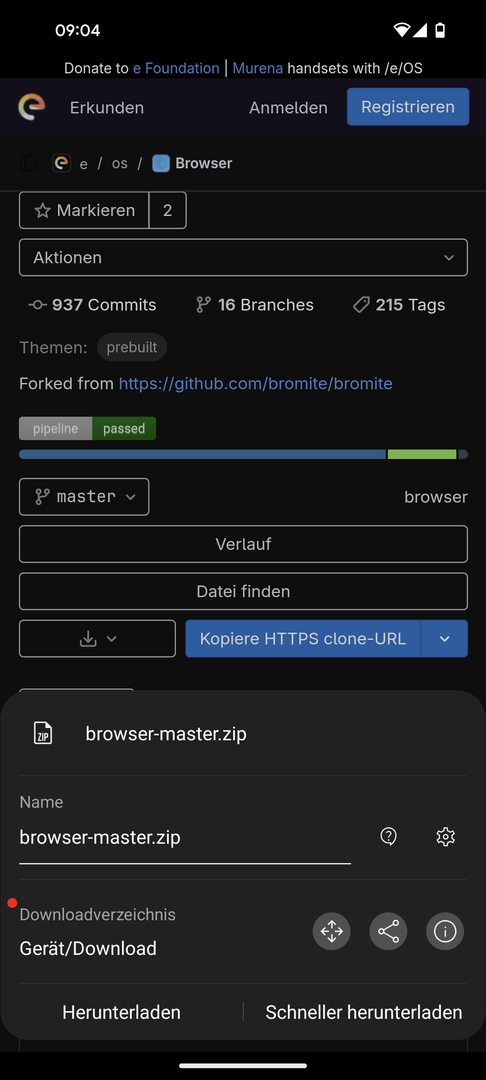Image resolution: width=486 pixels, height=1080 pixels.
Task: Open the sidebar toggle icon near breadcrumb
Action: 29,163
